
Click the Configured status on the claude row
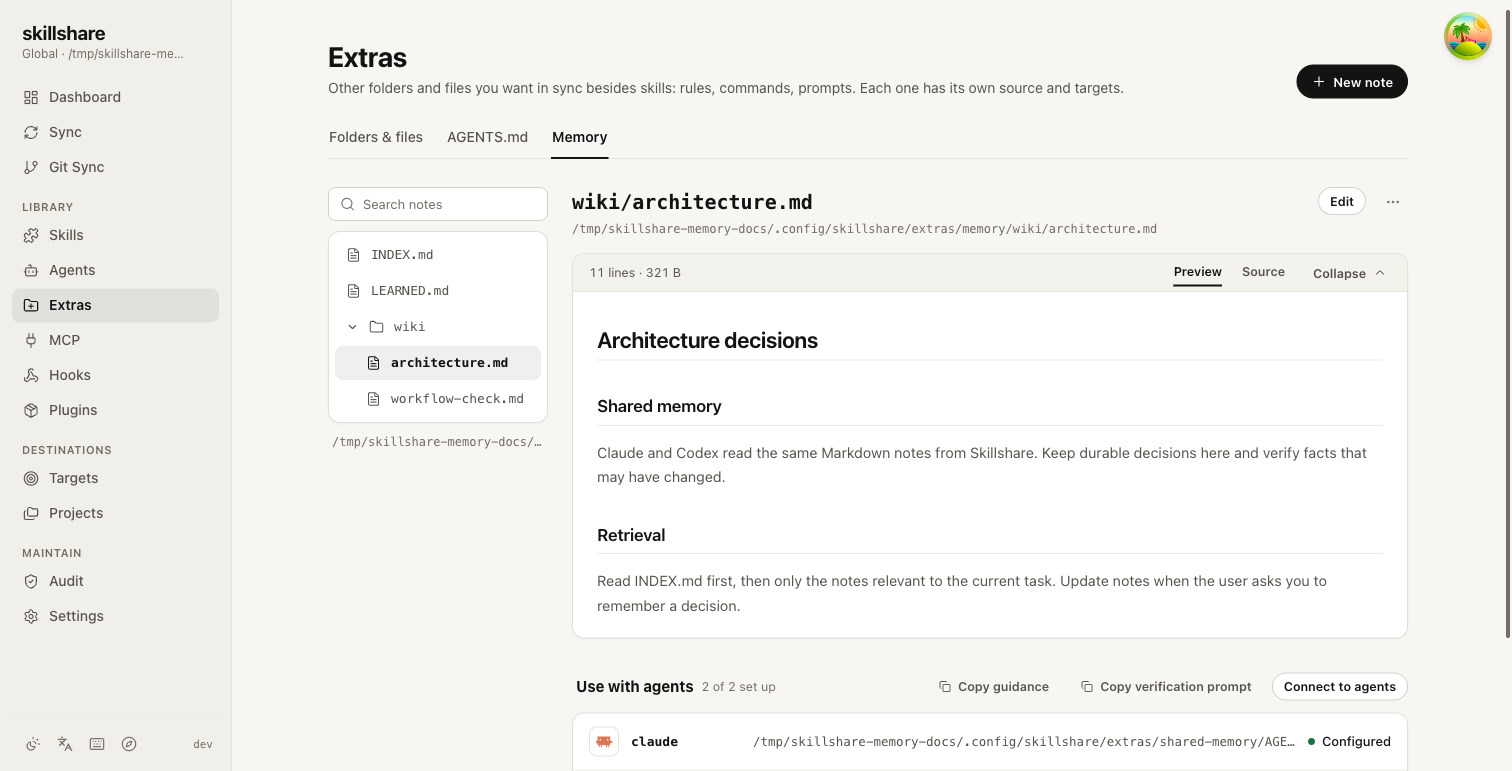click(1349, 742)
